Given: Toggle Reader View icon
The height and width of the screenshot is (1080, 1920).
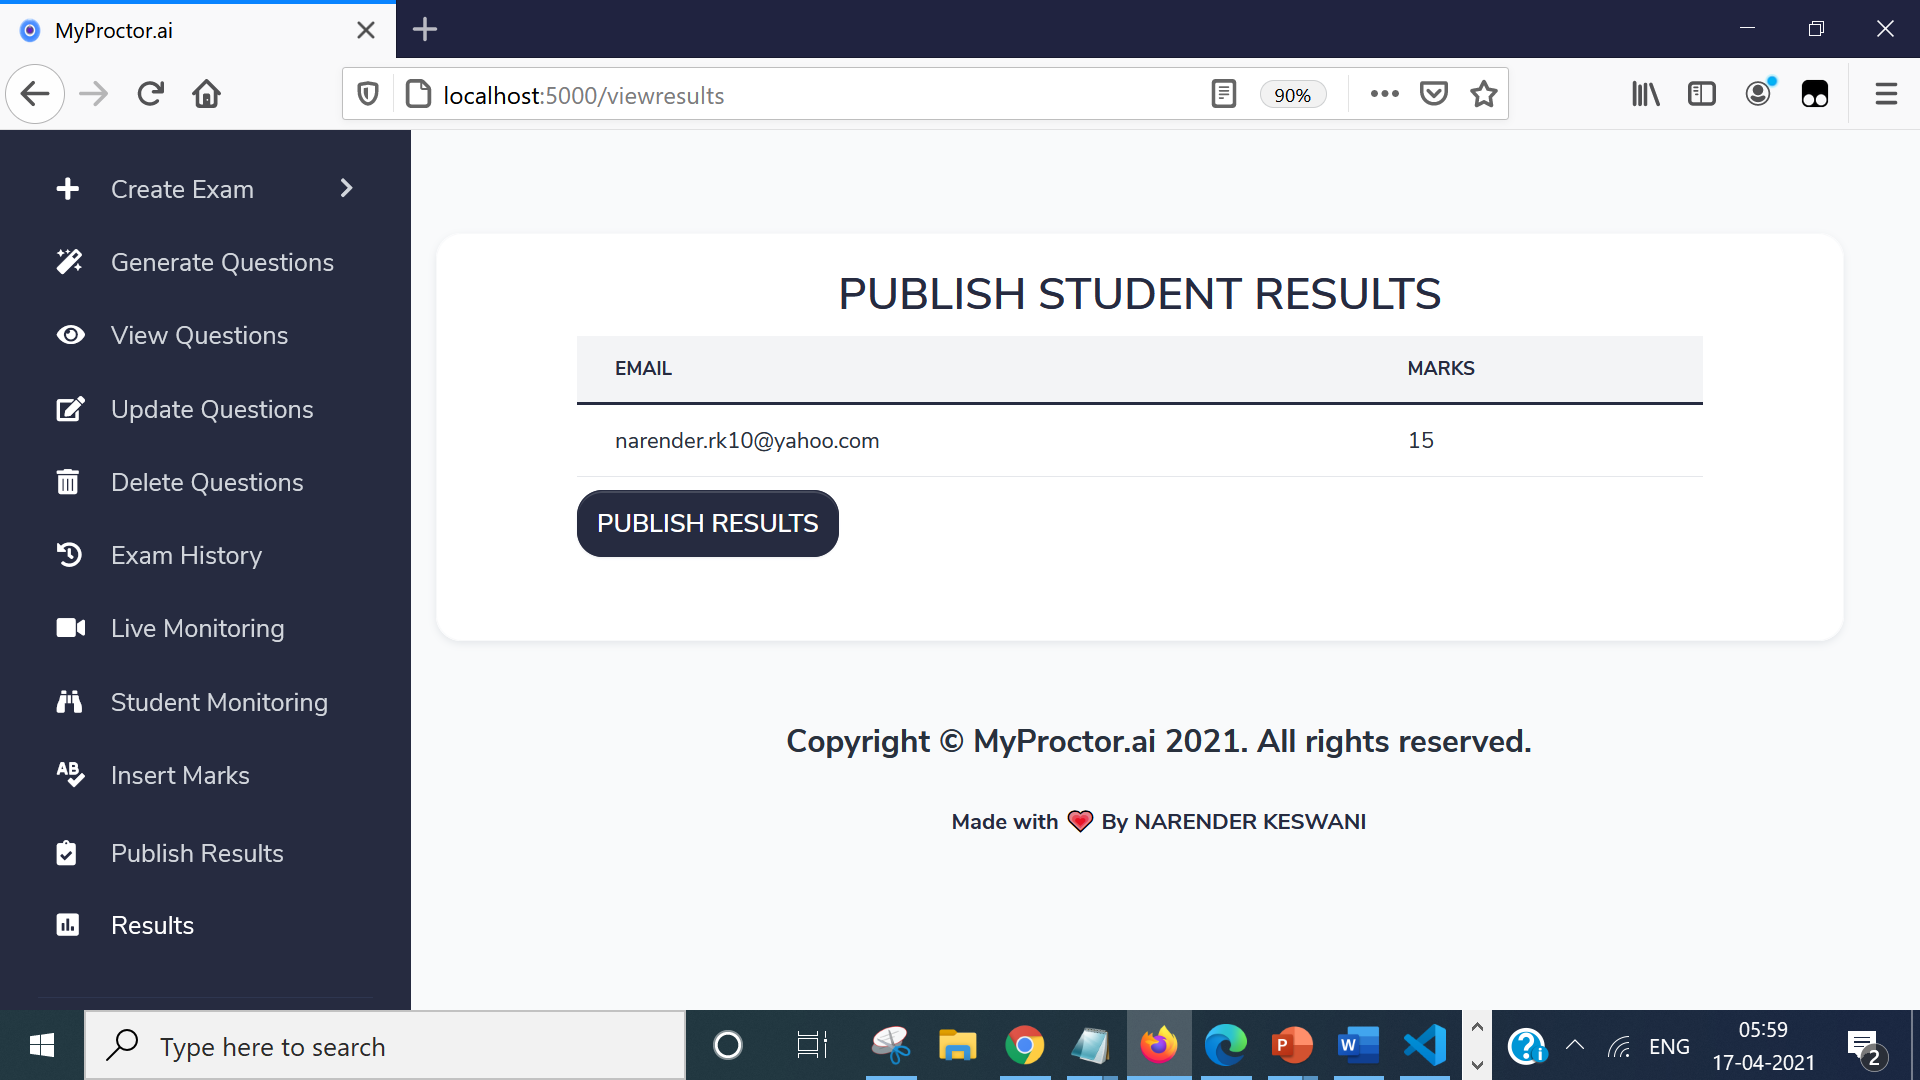Looking at the screenshot, I should click(x=1224, y=94).
